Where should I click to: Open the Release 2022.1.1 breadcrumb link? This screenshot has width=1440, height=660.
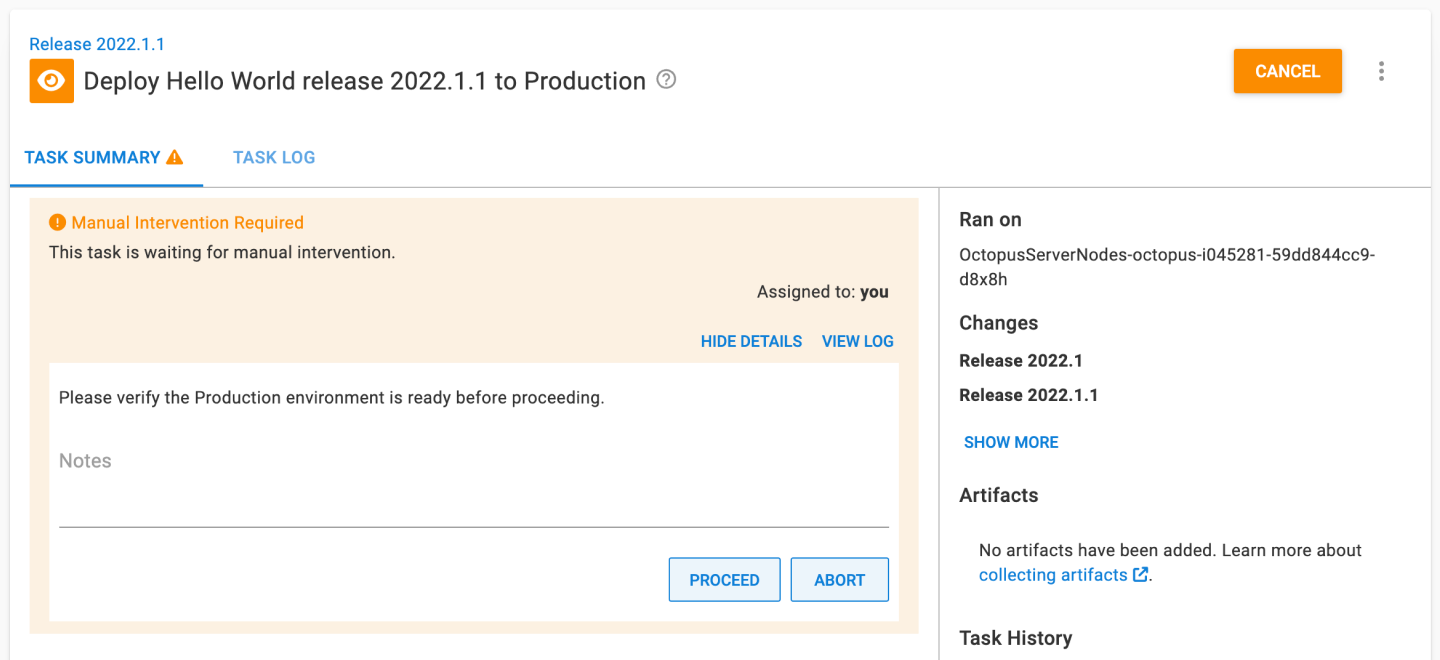97,44
